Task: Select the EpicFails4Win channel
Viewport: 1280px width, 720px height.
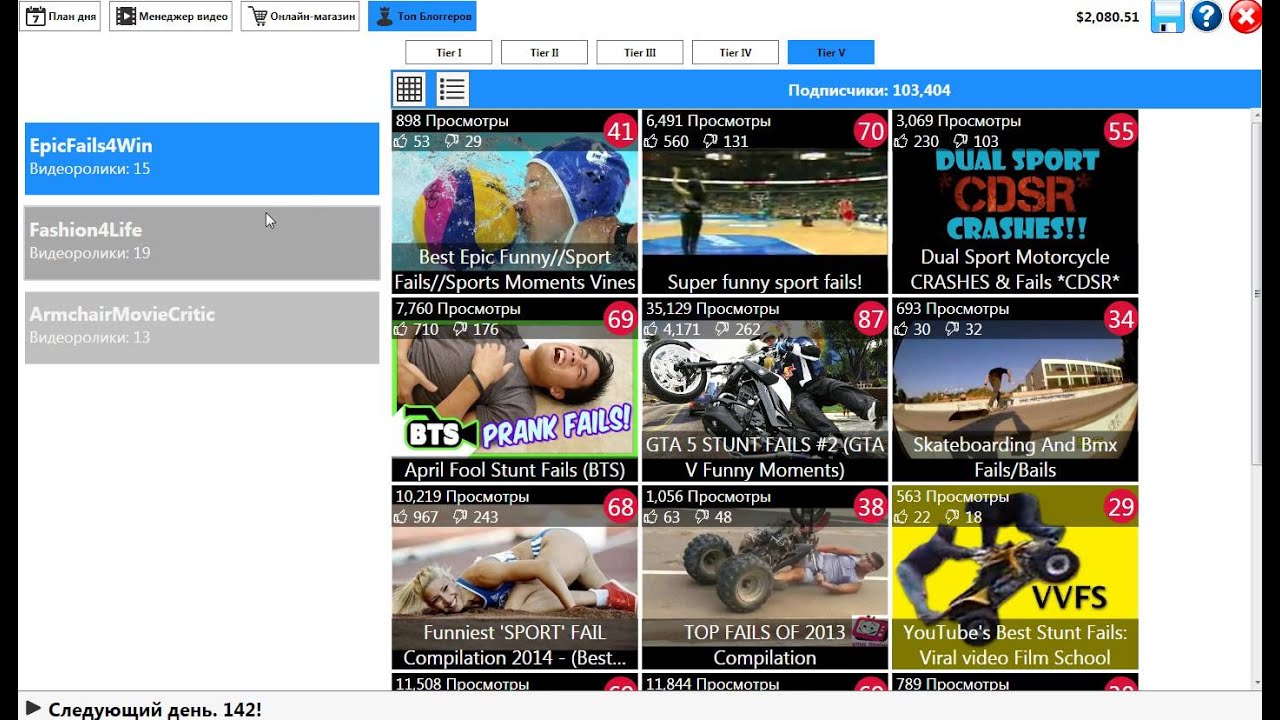Action: (202, 158)
